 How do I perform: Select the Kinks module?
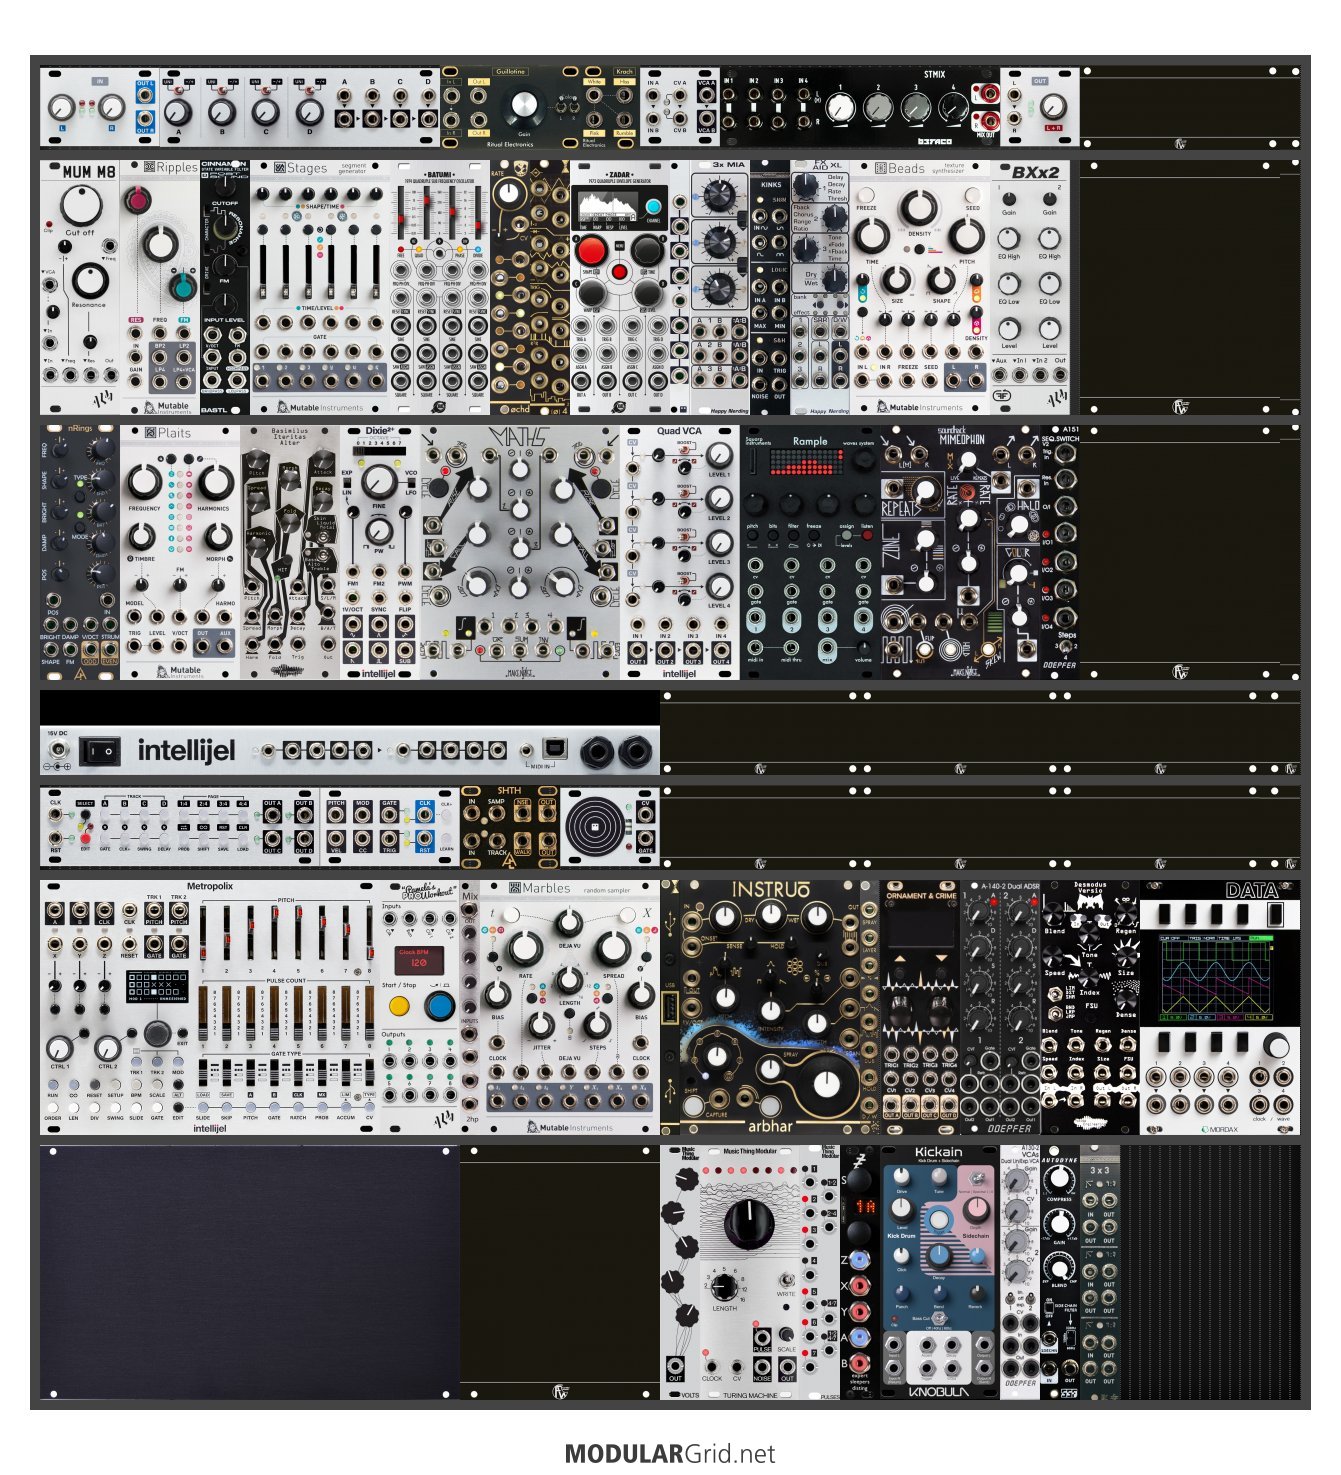[x=770, y=287]
